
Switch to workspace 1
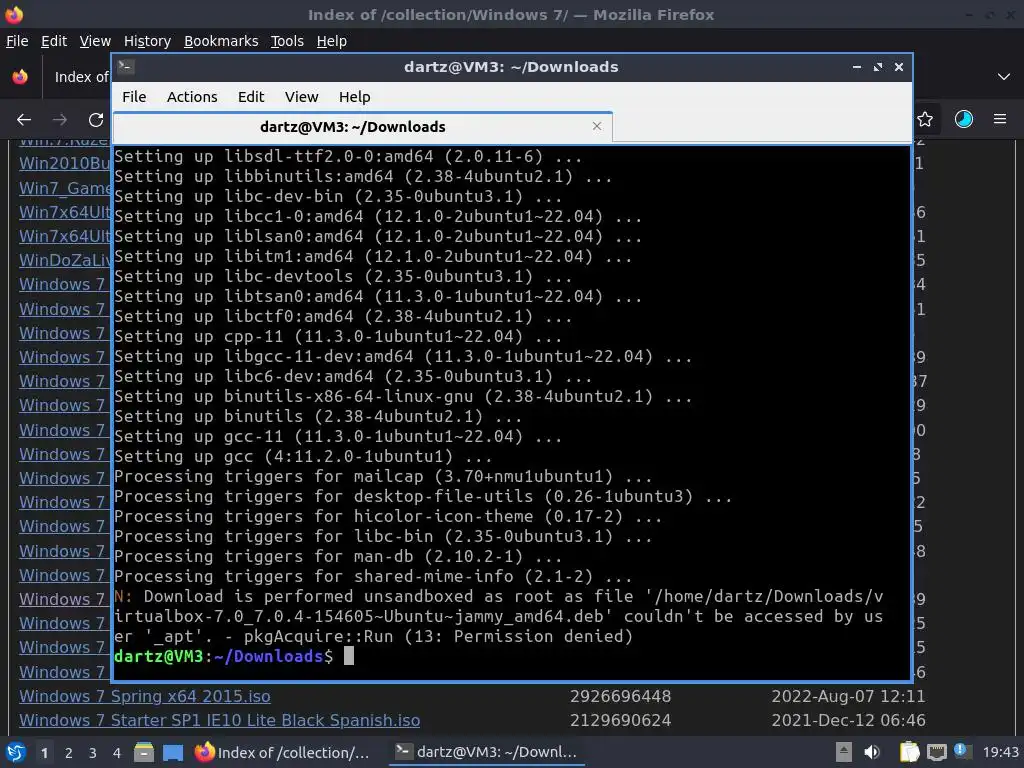point(44,753)
